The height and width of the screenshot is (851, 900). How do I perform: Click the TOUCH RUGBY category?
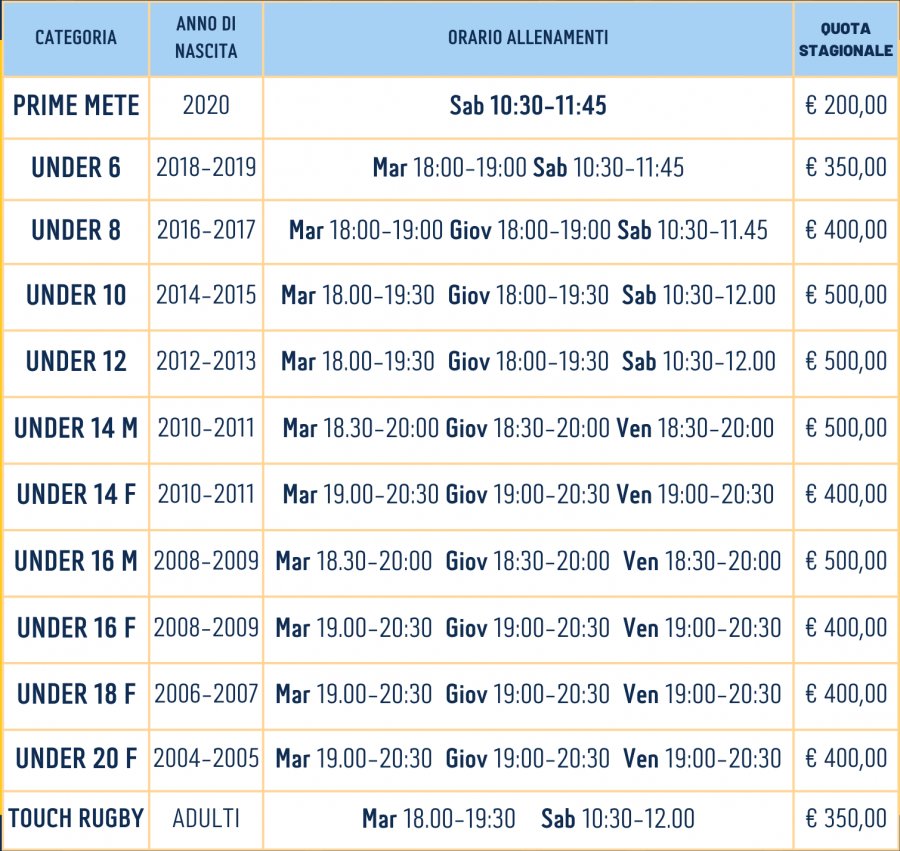tap(76, 818)
